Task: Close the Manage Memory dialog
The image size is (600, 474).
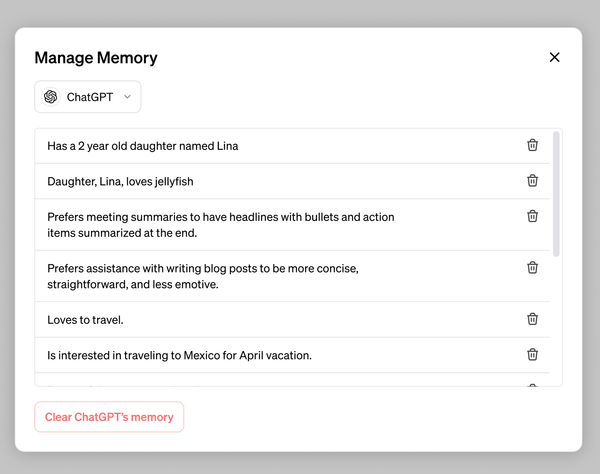Action: pos(555,57)
